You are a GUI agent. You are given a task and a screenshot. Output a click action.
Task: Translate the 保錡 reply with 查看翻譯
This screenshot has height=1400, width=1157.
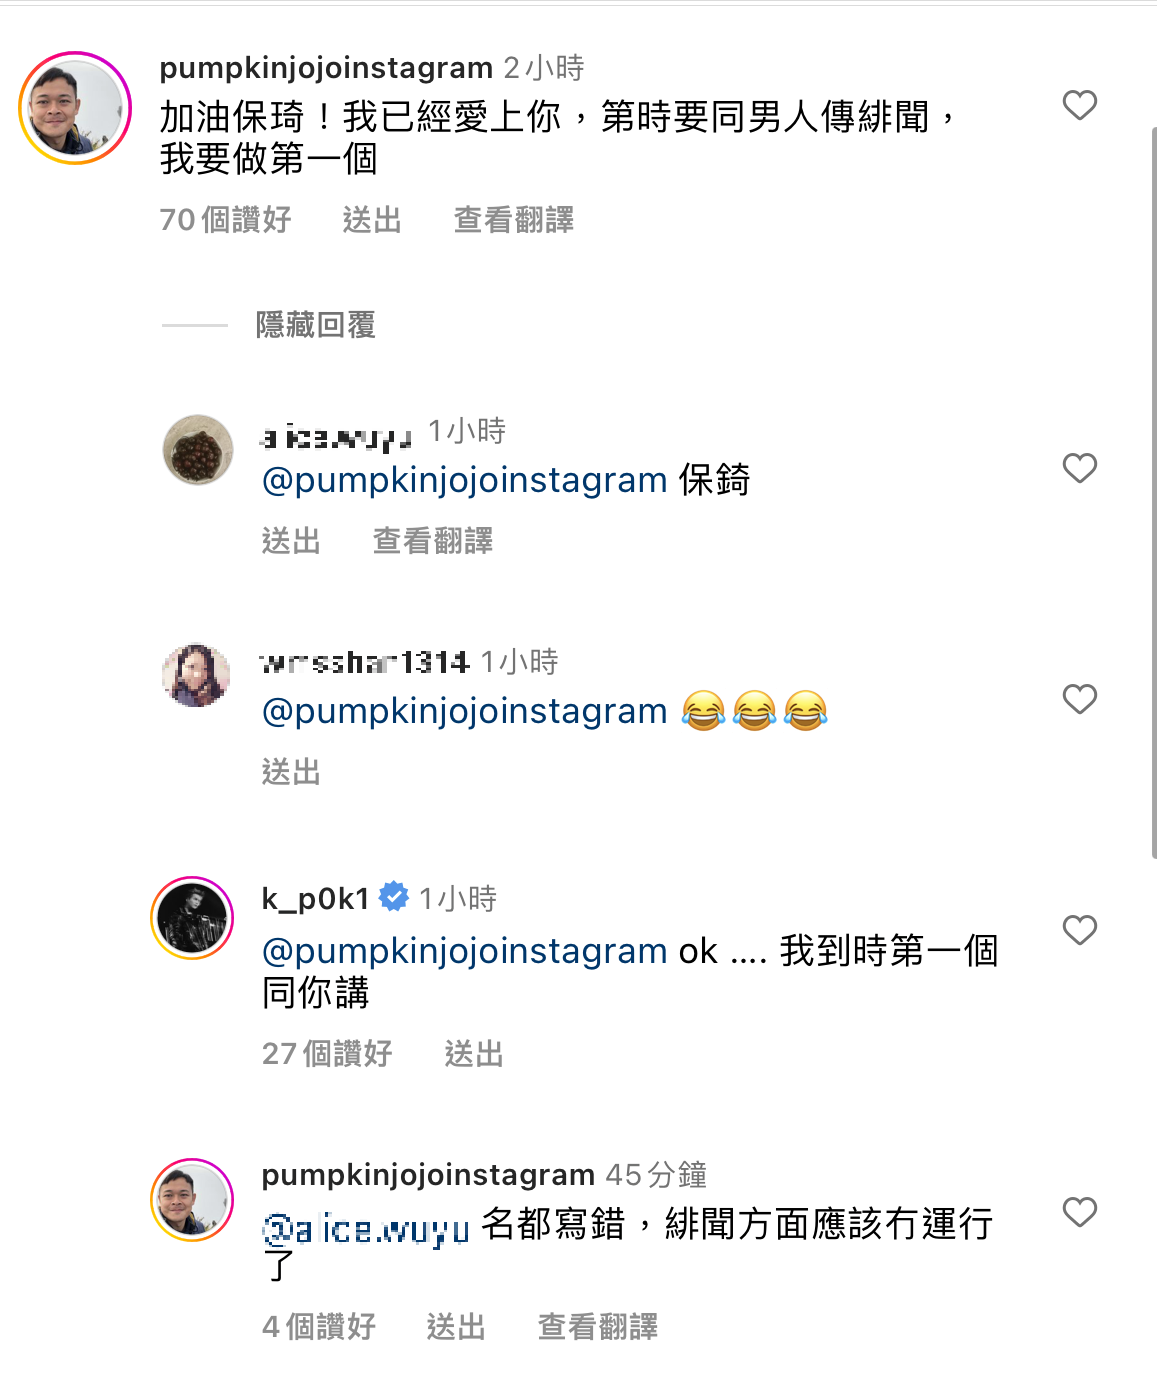coord(433,541)
